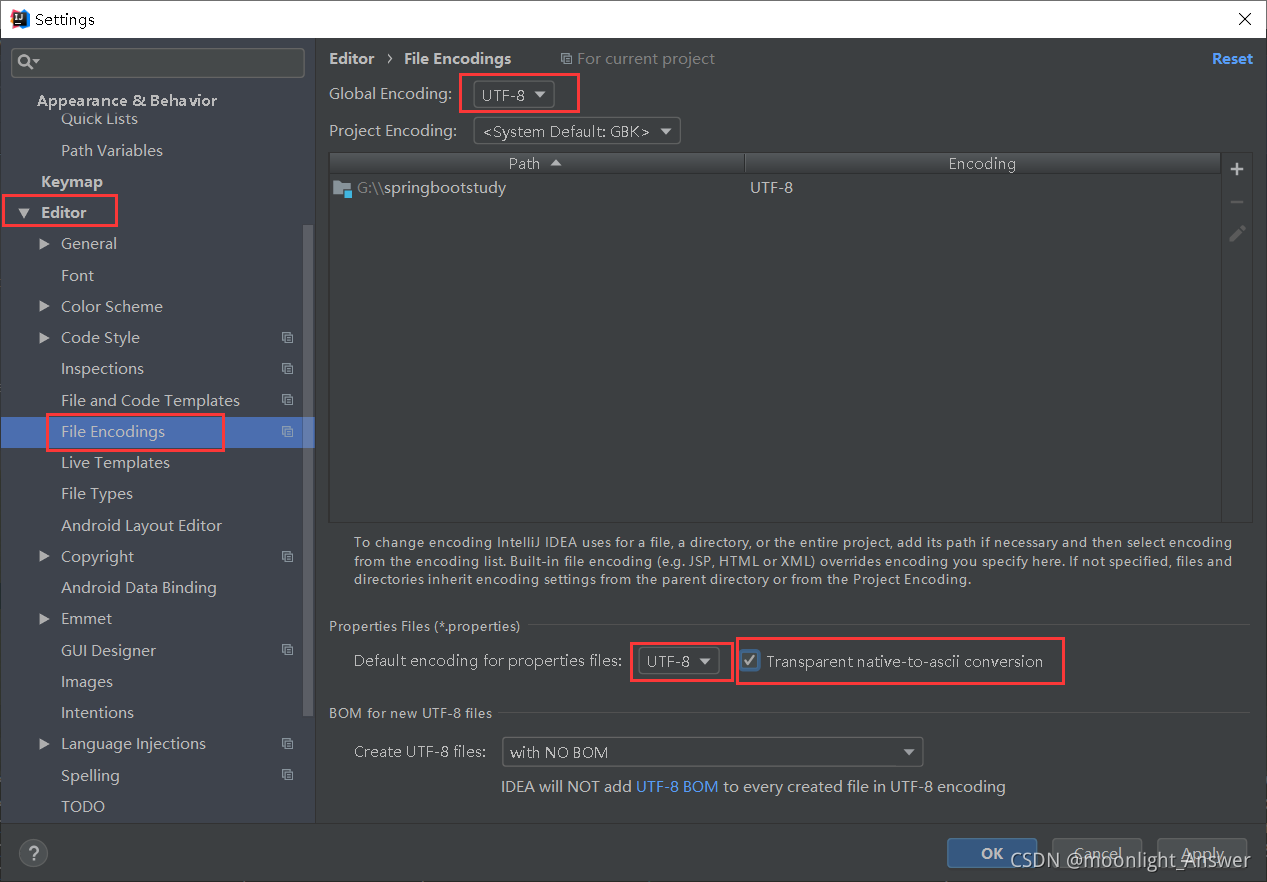Click project-level icon next to File and Code Templates
Screen dimensions: 1267x882
(287, 400)
